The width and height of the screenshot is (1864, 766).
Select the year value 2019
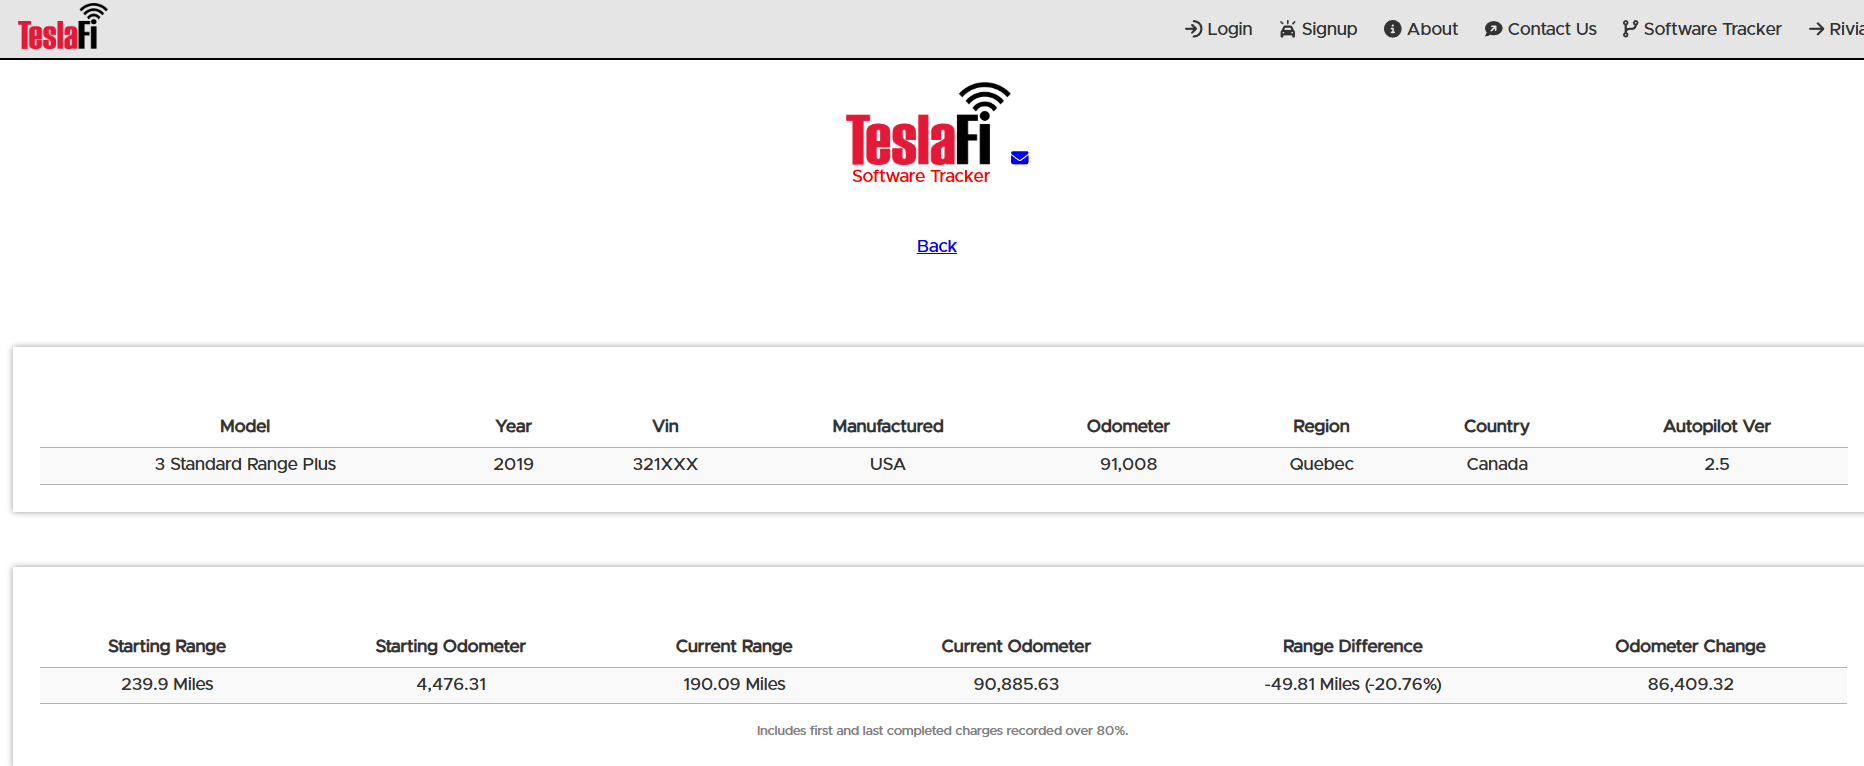[513, 464]
